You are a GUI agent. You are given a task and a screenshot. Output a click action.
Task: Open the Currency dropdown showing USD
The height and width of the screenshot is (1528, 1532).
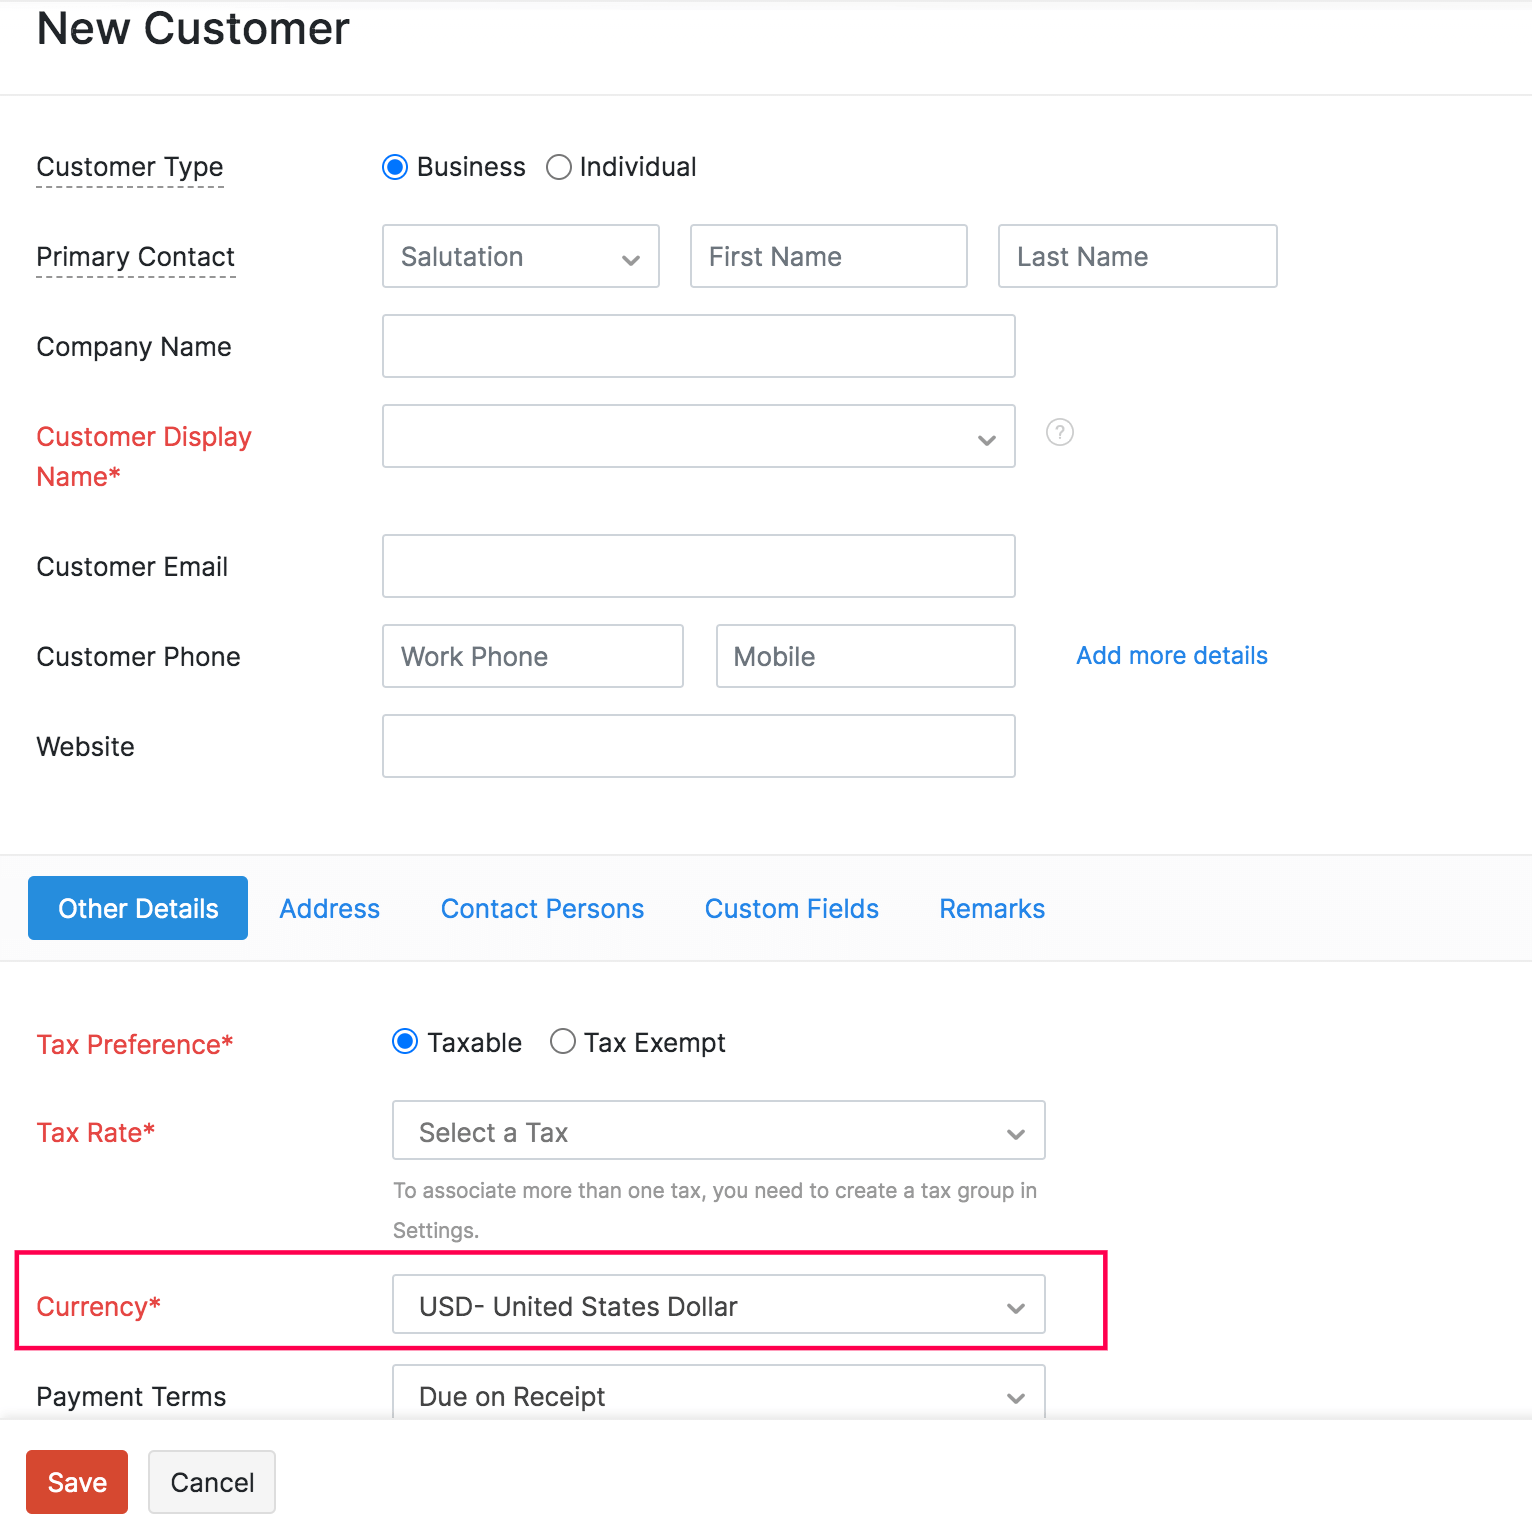pyautogui.click(x=718, y=1305)
